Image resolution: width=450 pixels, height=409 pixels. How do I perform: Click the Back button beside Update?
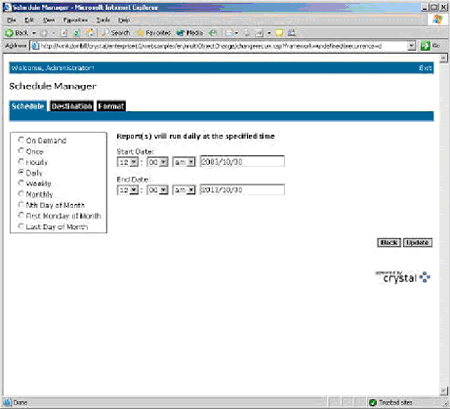pos(389,242)
